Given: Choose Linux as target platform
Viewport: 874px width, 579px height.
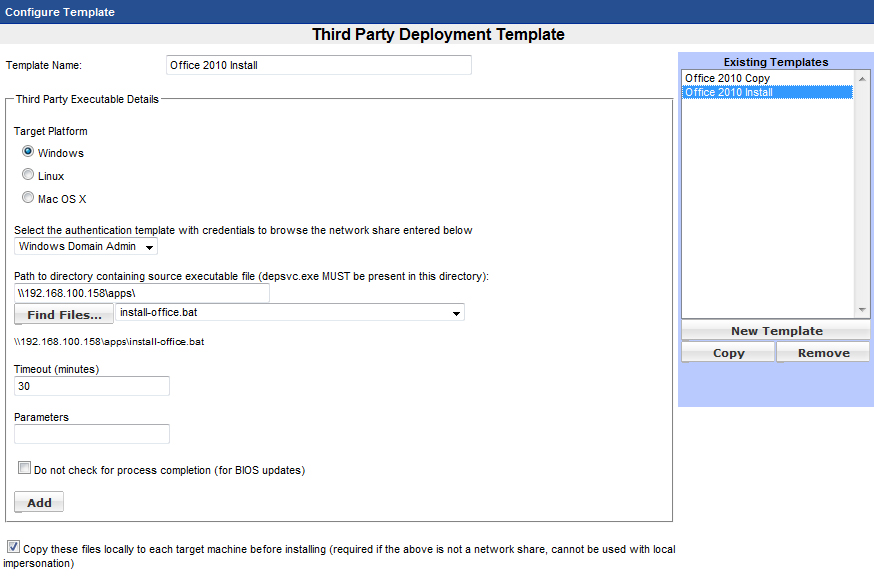Looking at the screenshot, I should [x=28, y=175].
